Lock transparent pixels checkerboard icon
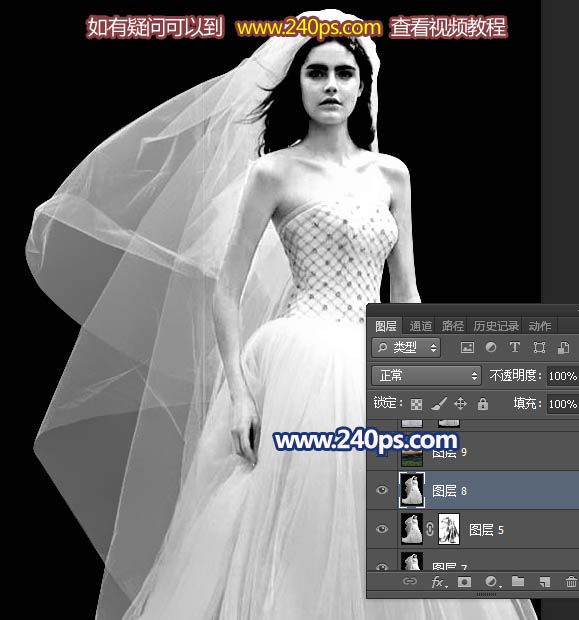Screen dimensions: 579x620 tap(416, 404)
